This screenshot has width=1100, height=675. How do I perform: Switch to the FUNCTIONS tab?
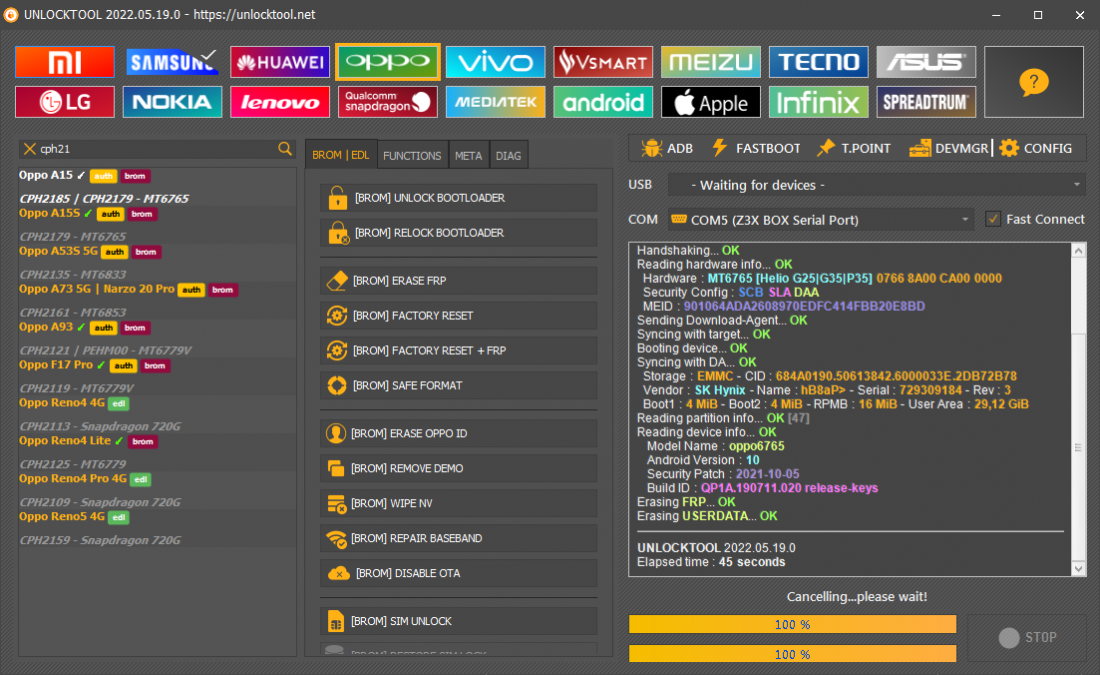(412, 156)
